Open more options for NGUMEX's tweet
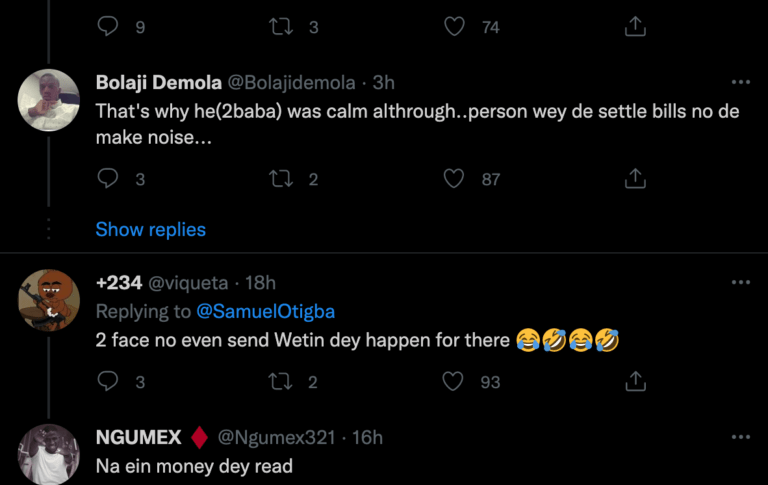Screen dimensions: 768x485 coord(740,437)
